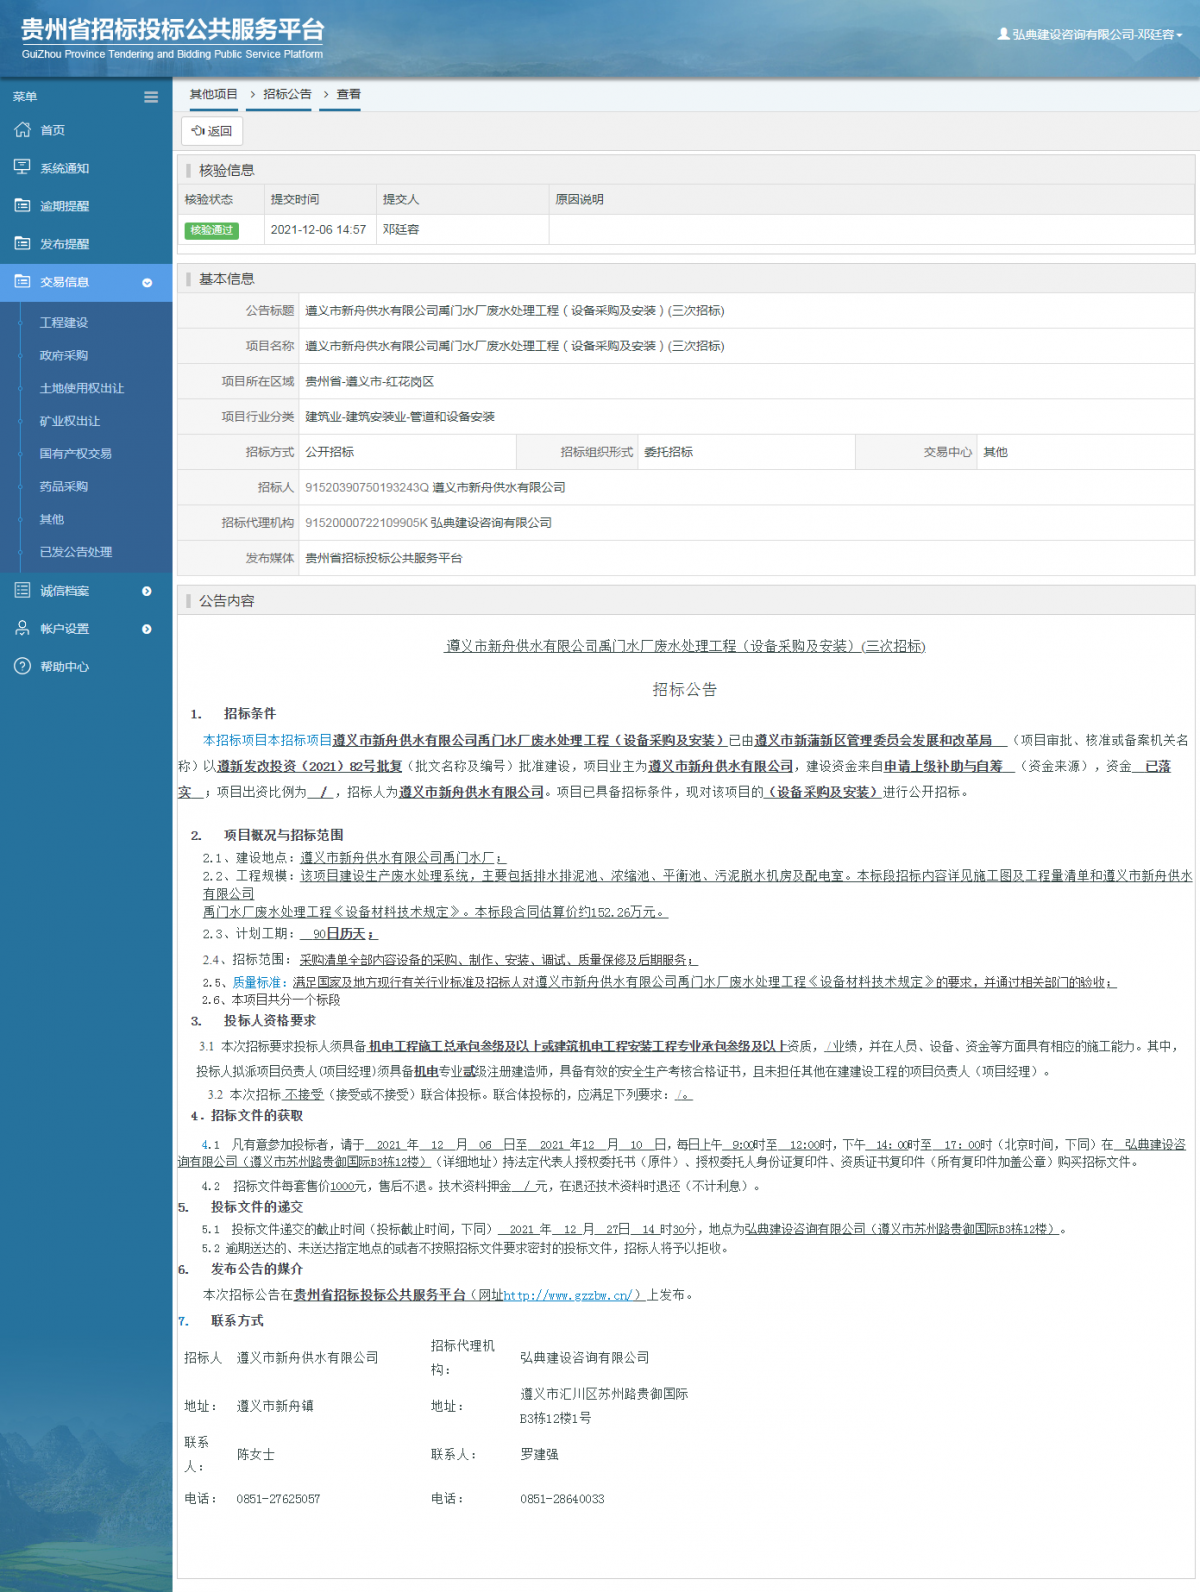Open the www.gzzbw.cn hyperlink
The height and width of the screenshot is (1592, 1200).
567,1295
